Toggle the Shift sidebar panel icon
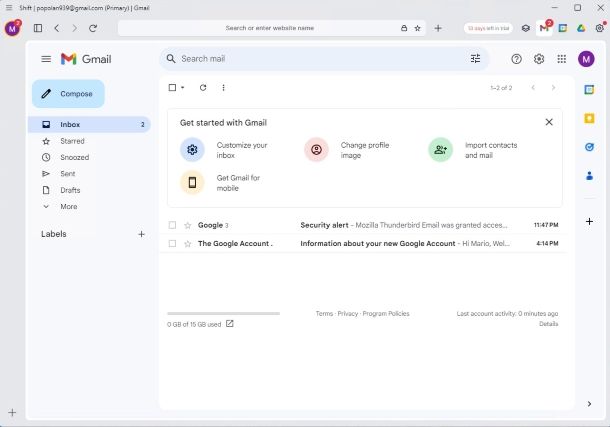The image size is (610, 427). 38,28
